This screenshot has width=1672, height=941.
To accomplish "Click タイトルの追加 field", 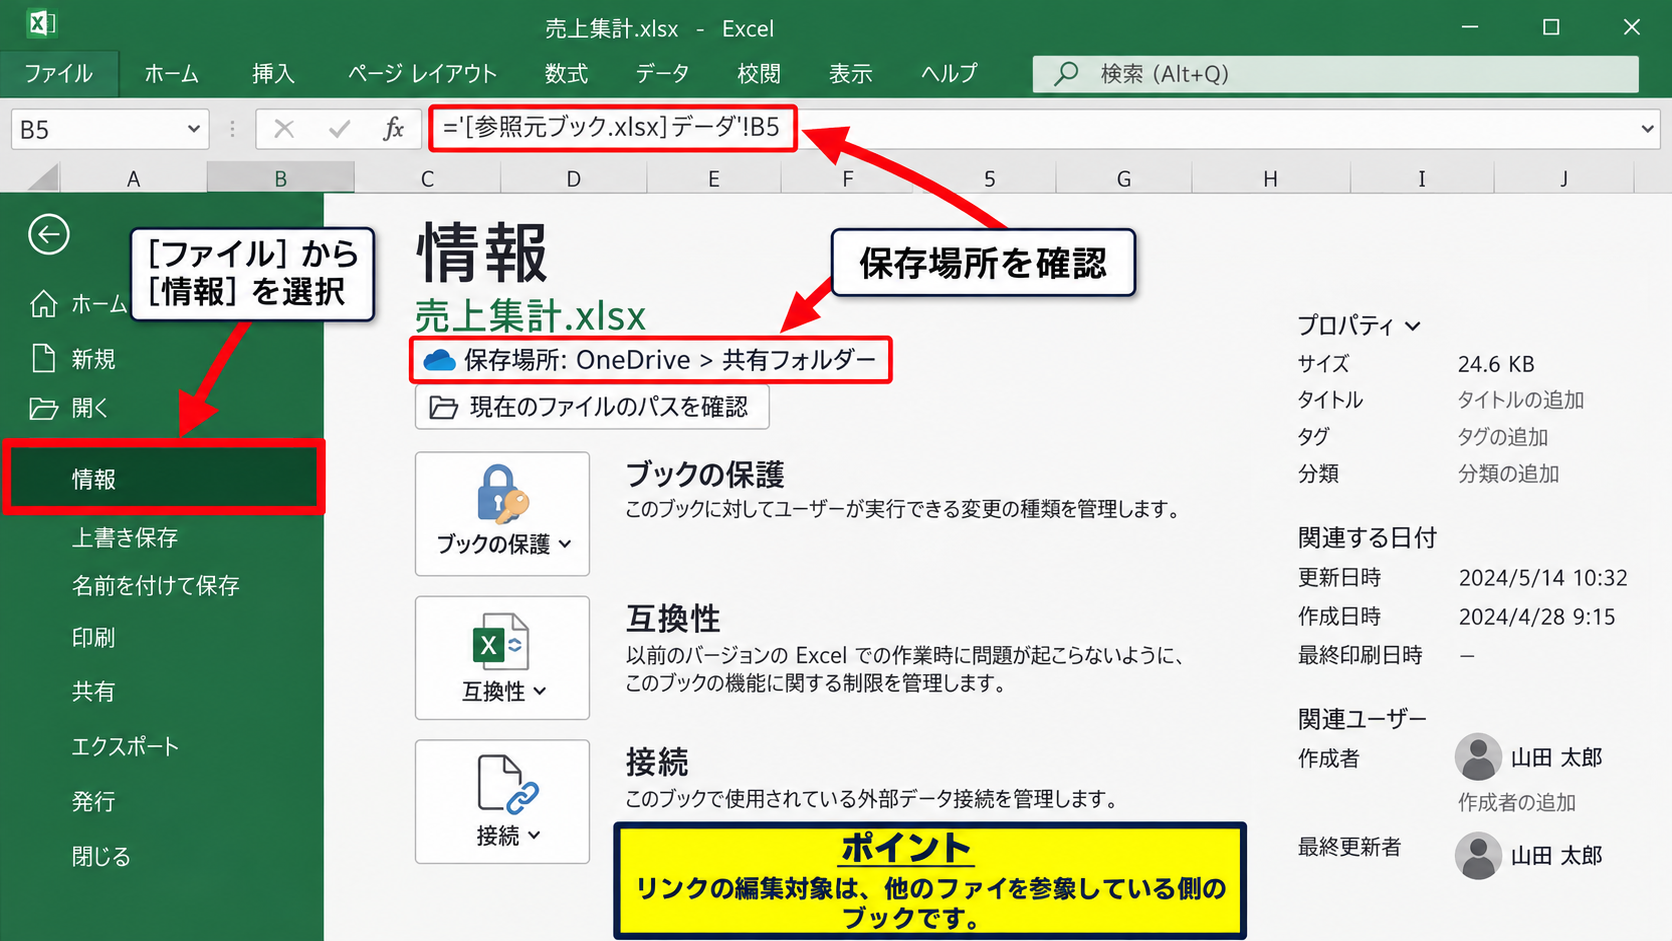I will click(1520, 400).
